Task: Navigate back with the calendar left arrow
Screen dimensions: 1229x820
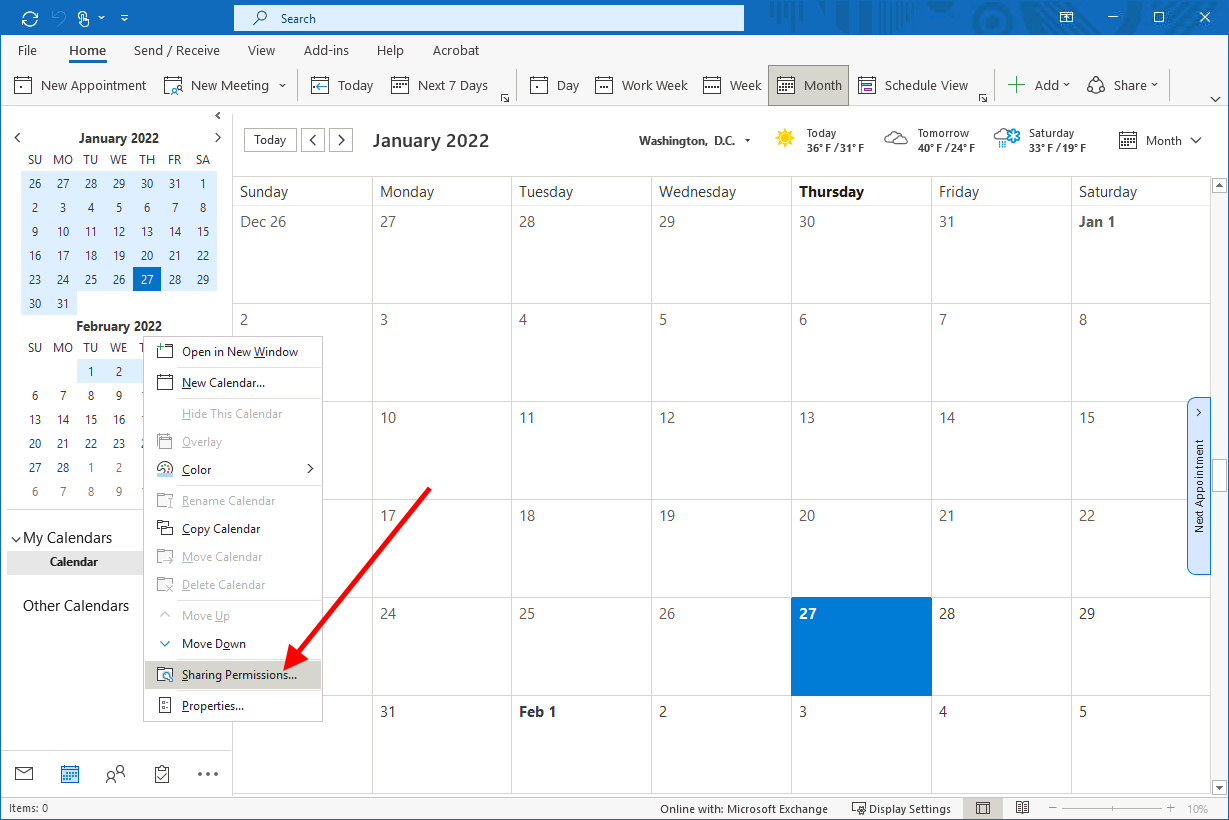Action: point(313,140)
